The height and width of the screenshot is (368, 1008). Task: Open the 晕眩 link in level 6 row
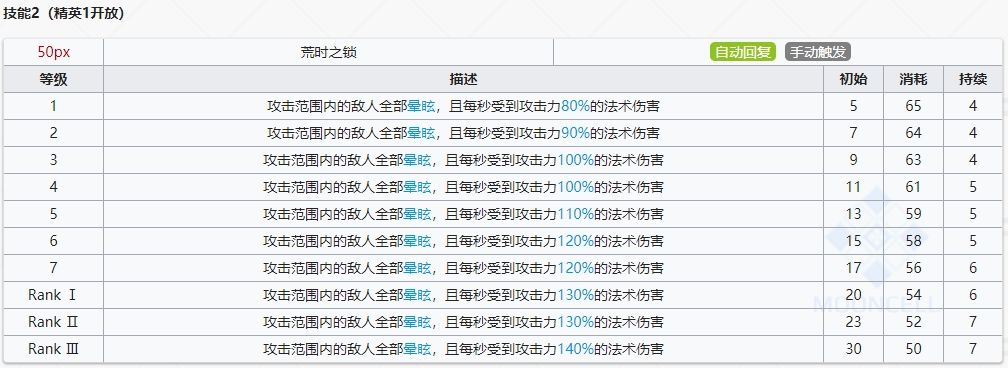(x=417, y=241)
